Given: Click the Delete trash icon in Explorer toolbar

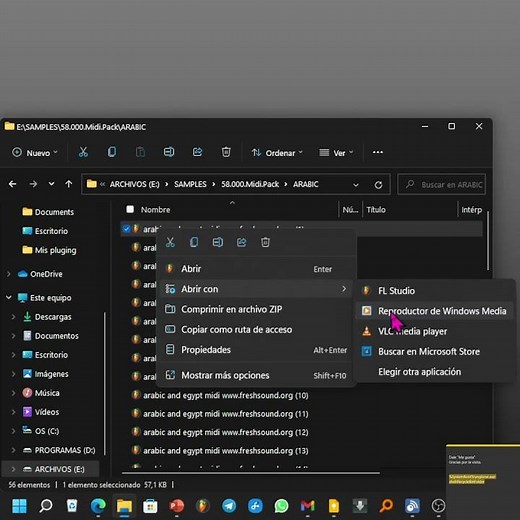Looking at the screenshot, I should (x=226, y=152).
